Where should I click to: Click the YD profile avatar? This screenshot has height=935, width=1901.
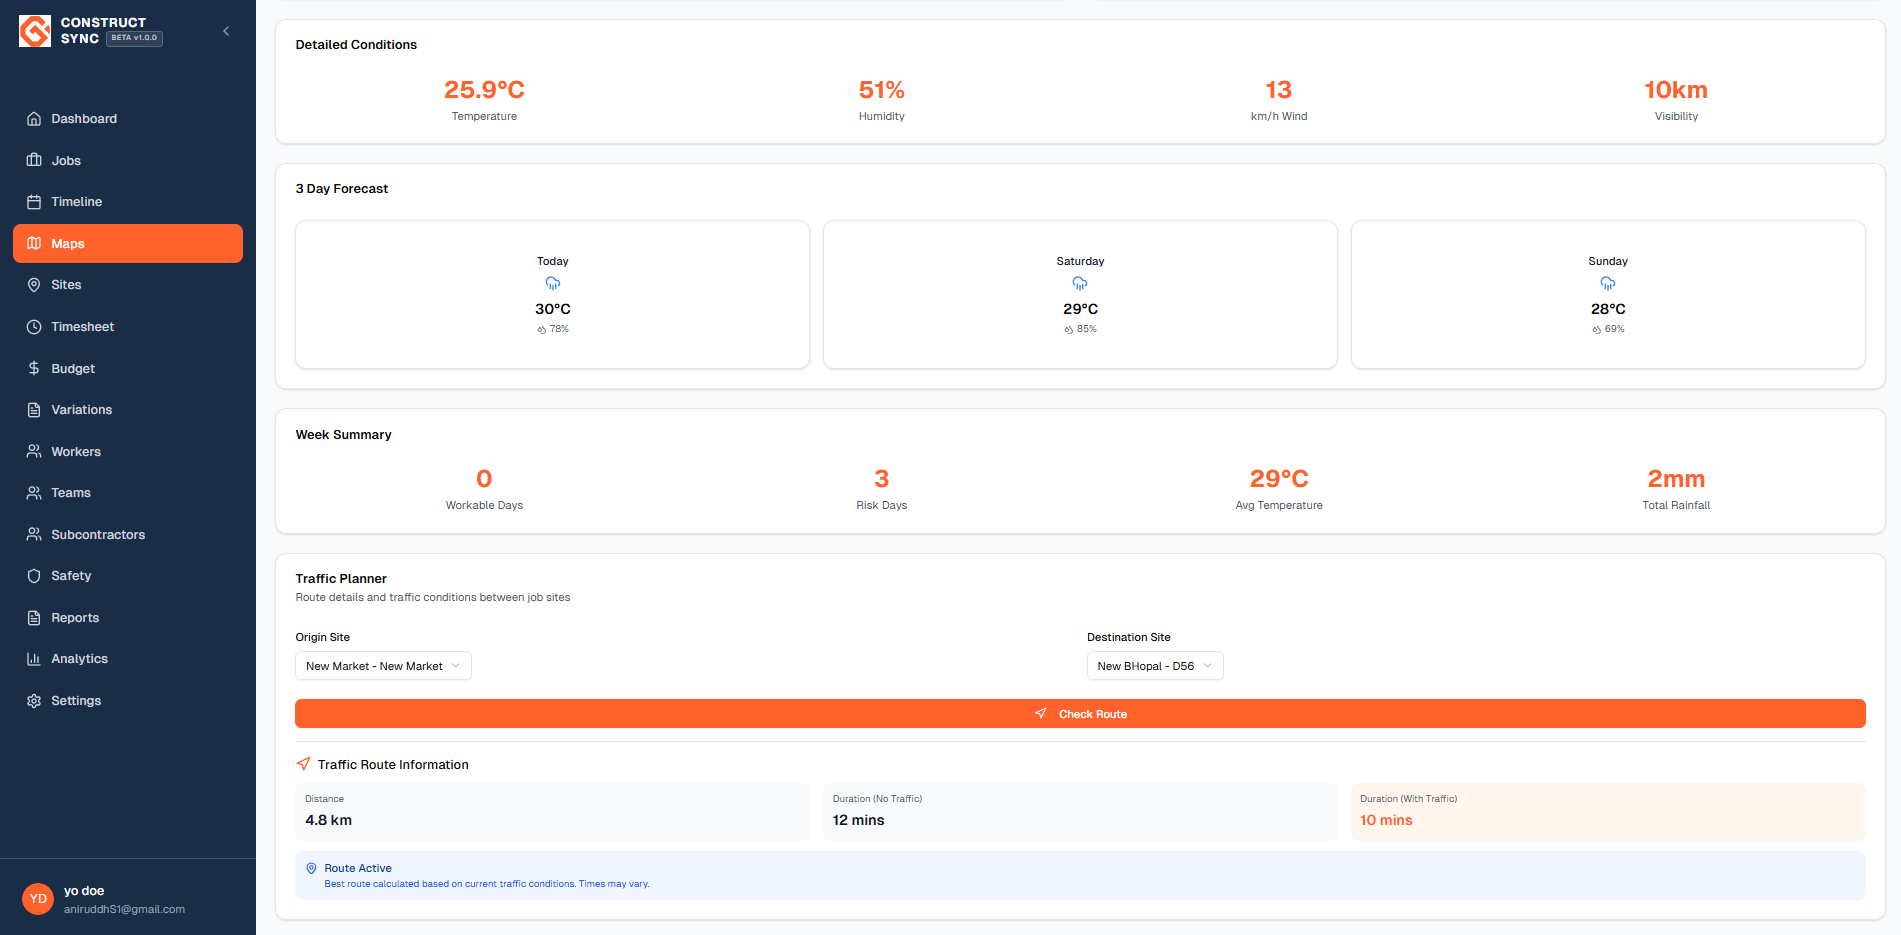37,899
